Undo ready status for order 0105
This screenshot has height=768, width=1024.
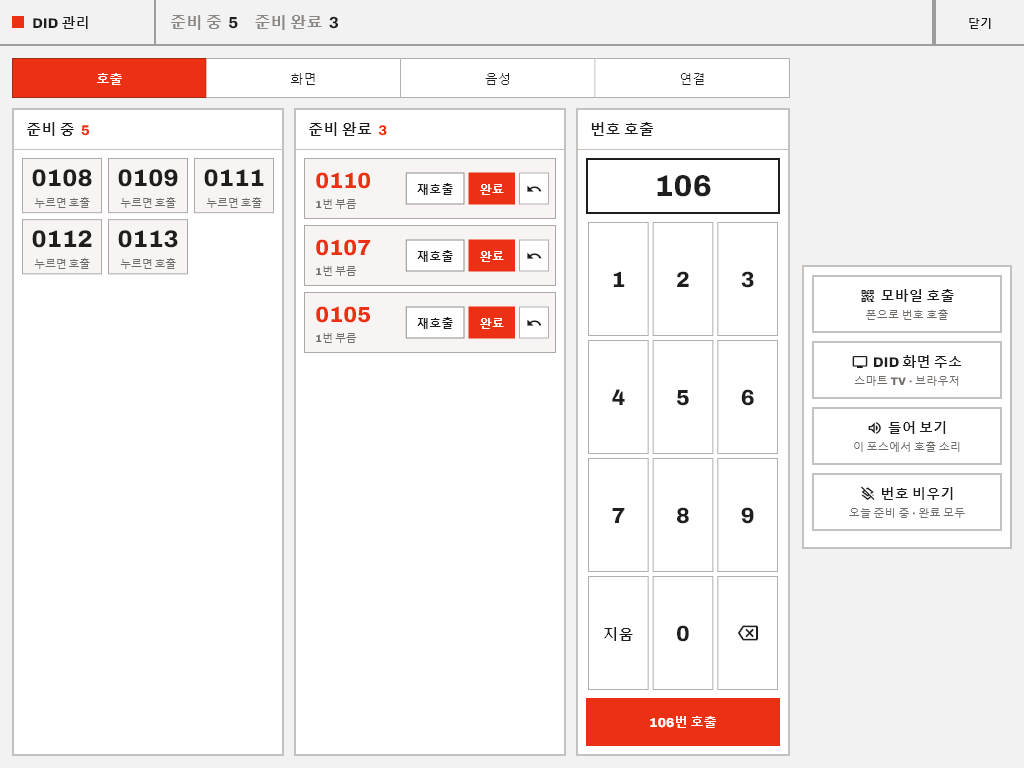[534, 323]
